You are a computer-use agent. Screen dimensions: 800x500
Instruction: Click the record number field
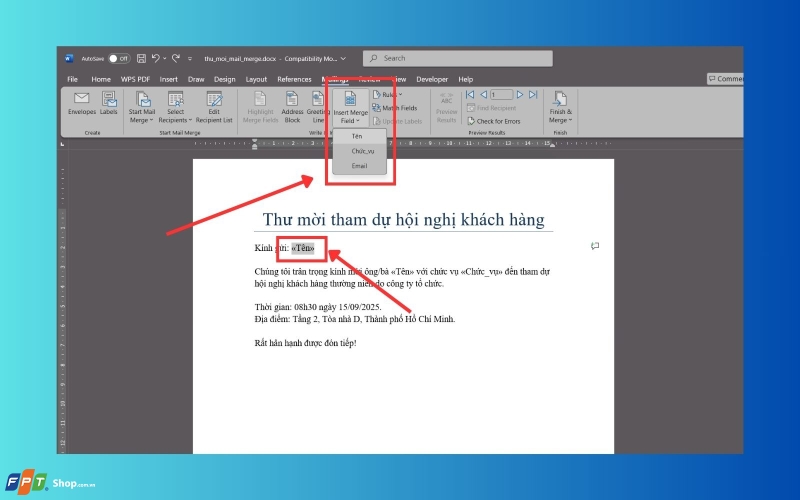[502, 94]
